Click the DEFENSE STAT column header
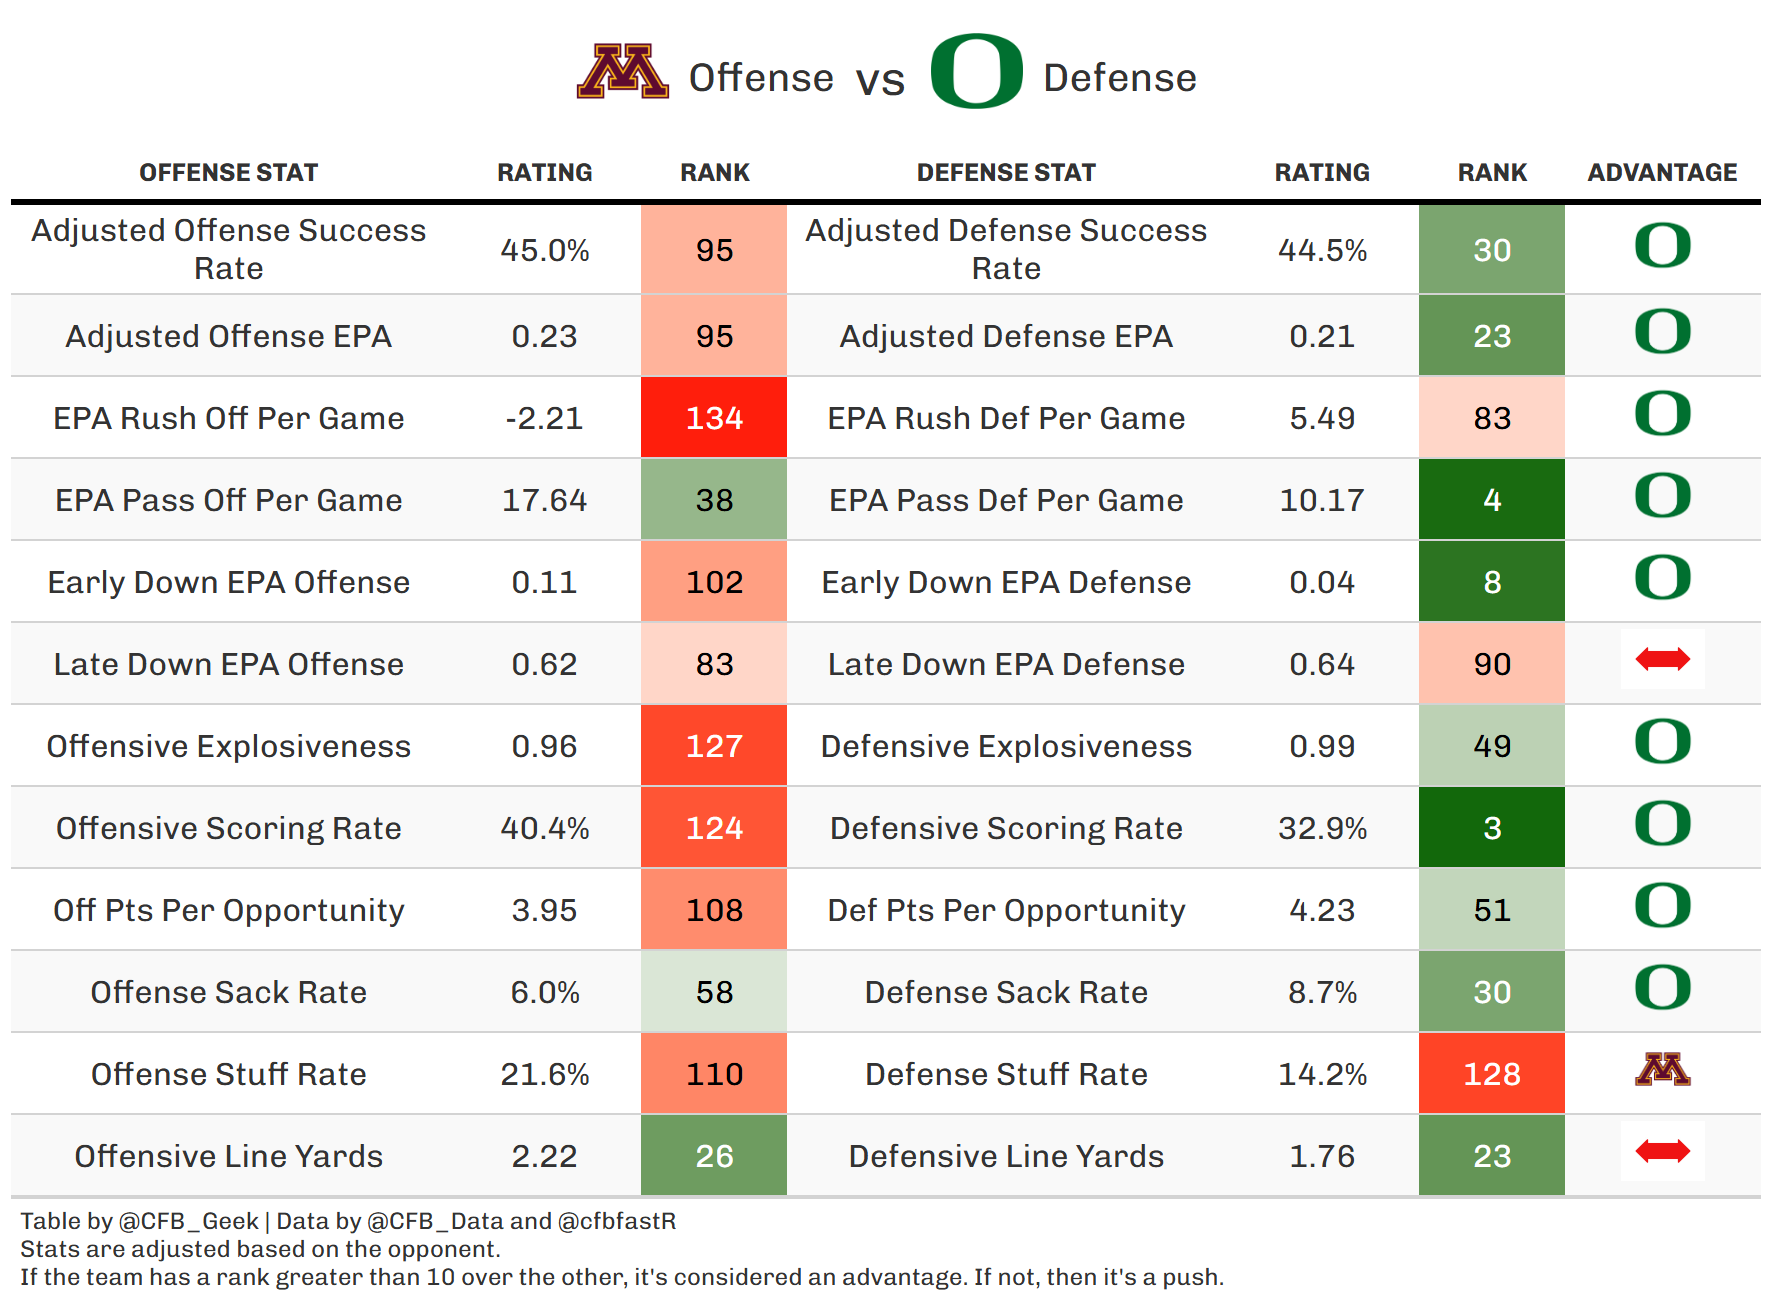The image size is (1770, 1312). [x=1006, y=173]
